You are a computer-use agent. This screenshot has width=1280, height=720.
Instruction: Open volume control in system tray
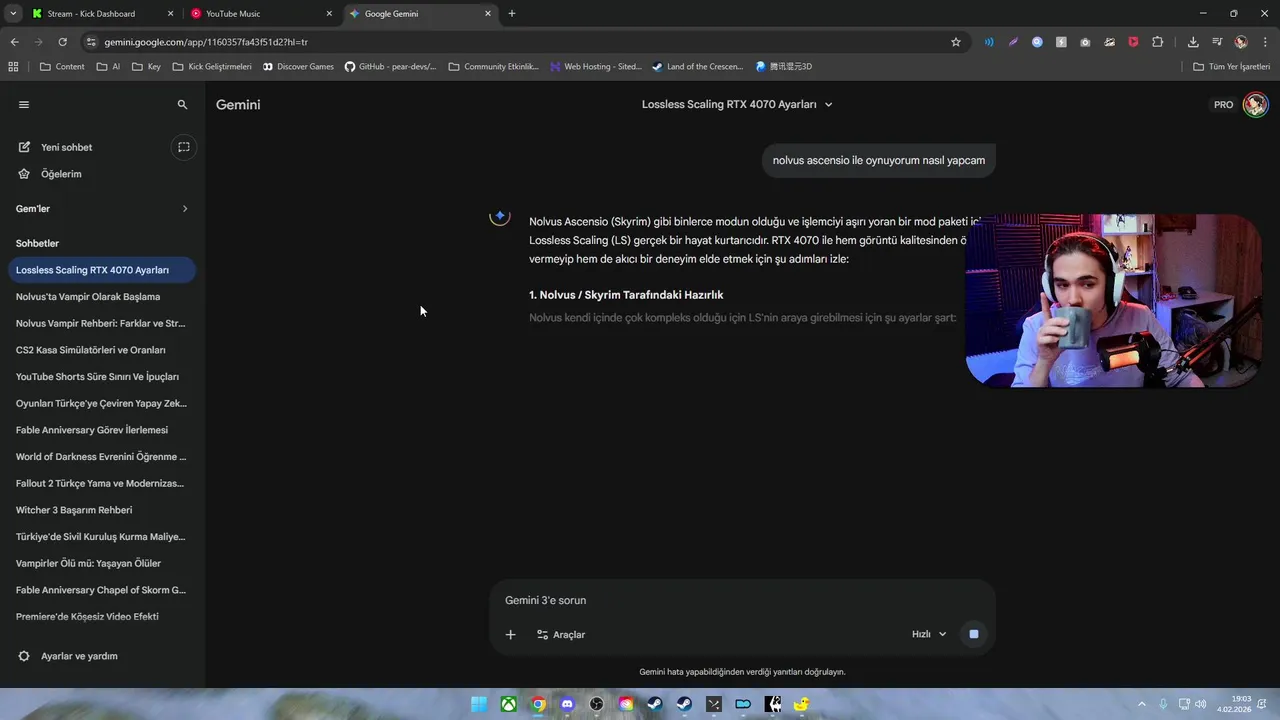click(x=1200, y=704)
